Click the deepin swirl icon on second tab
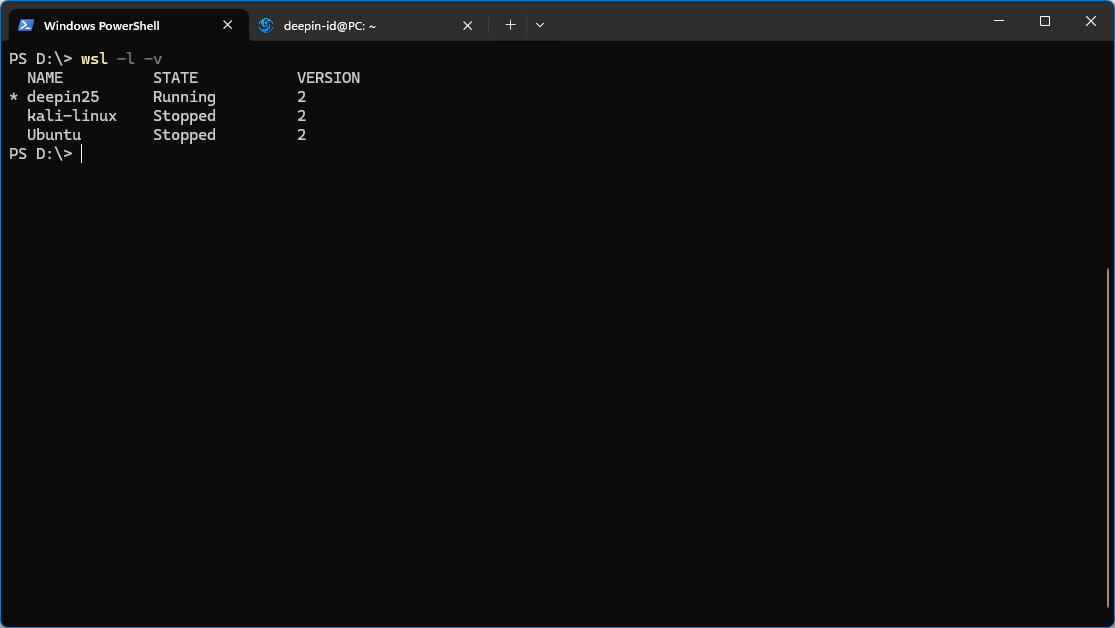 point(266,26)
